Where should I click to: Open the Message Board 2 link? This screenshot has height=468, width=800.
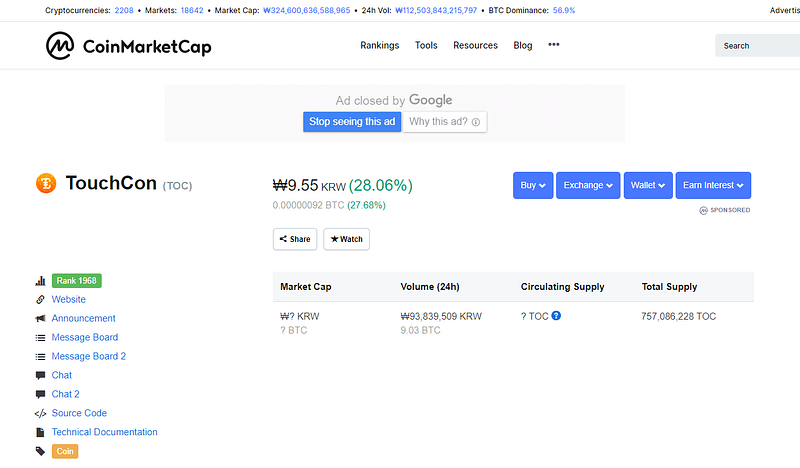pyautogui.click(x=88, y=356)
